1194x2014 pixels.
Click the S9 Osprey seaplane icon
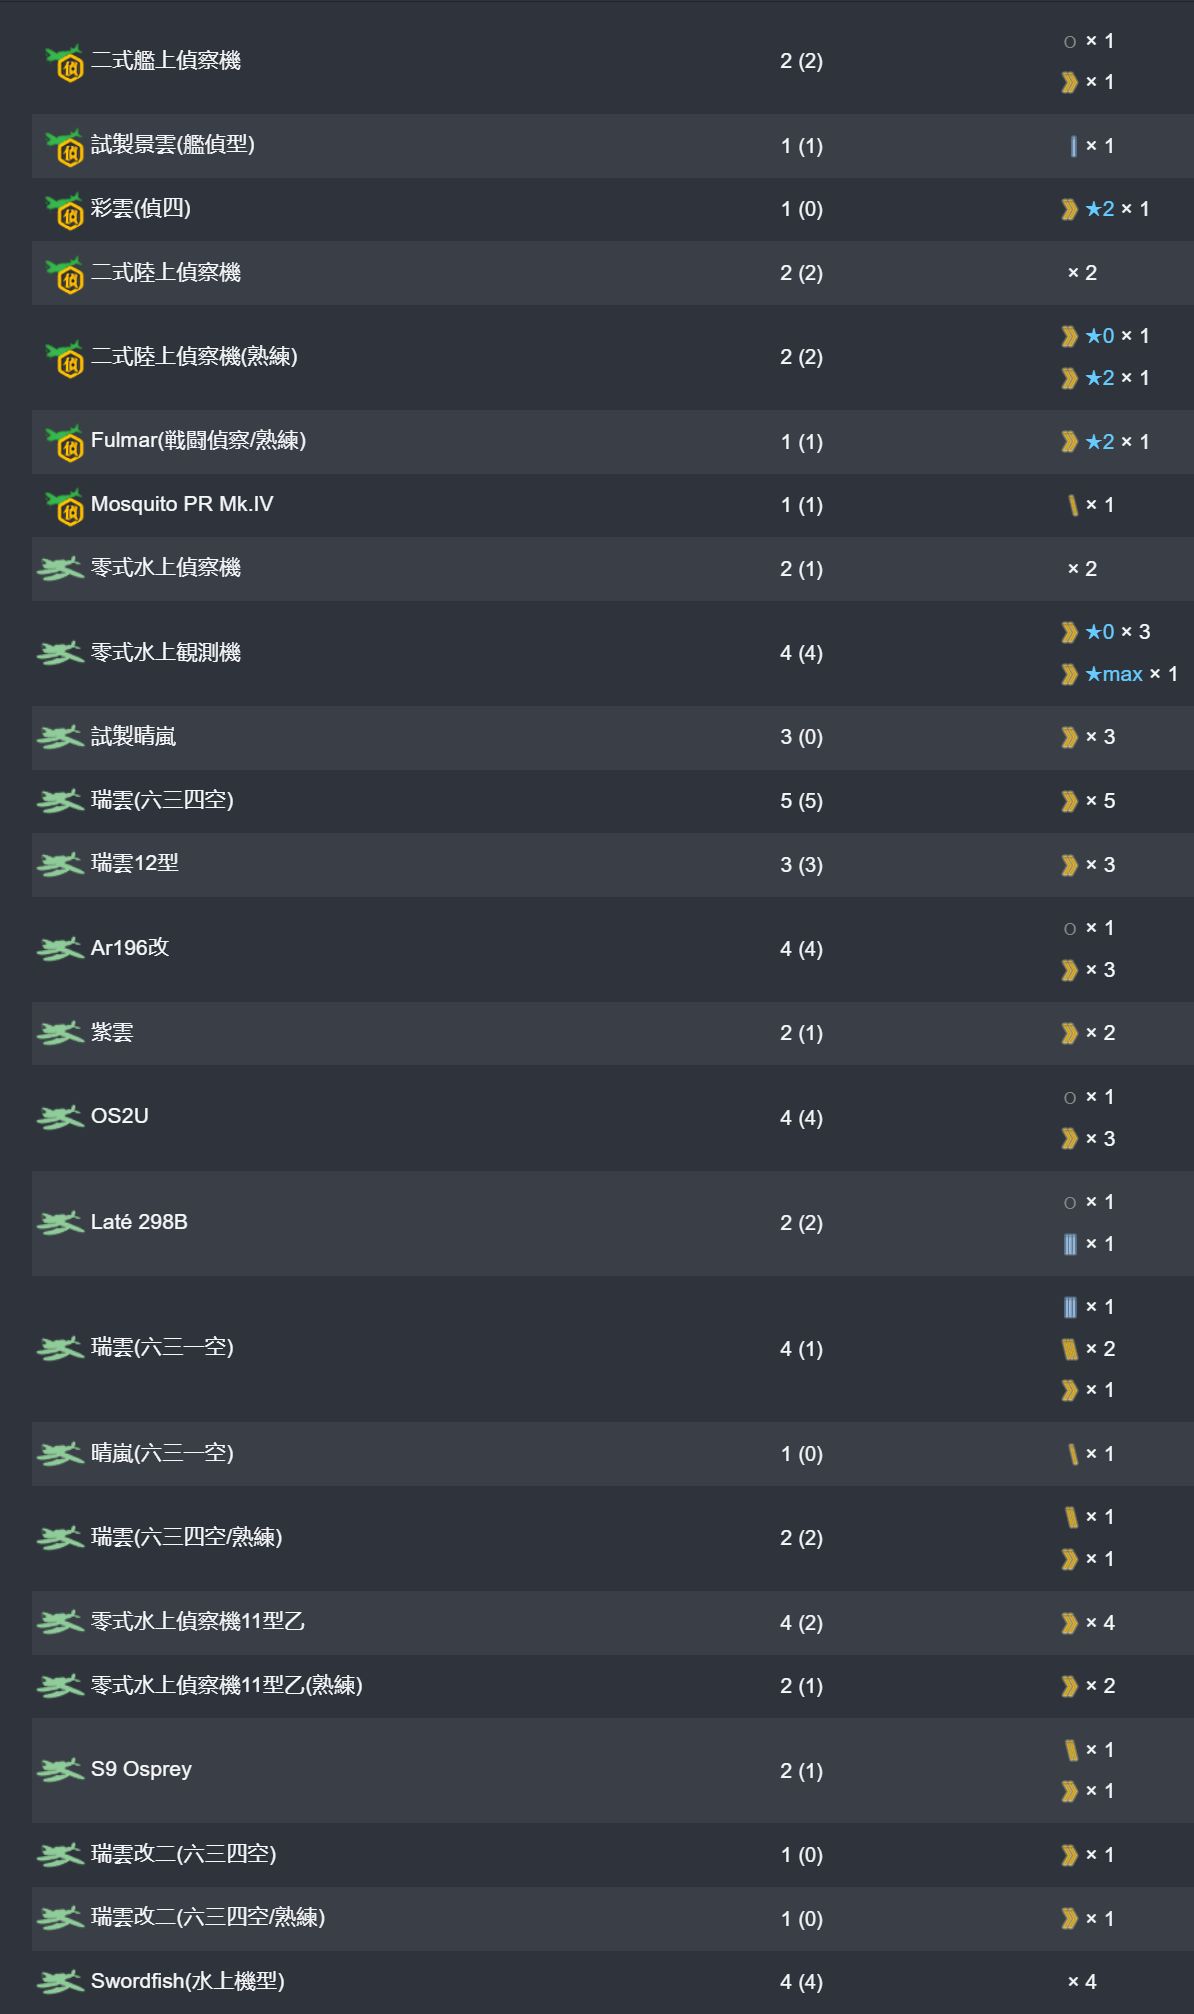pos(60,1770)
